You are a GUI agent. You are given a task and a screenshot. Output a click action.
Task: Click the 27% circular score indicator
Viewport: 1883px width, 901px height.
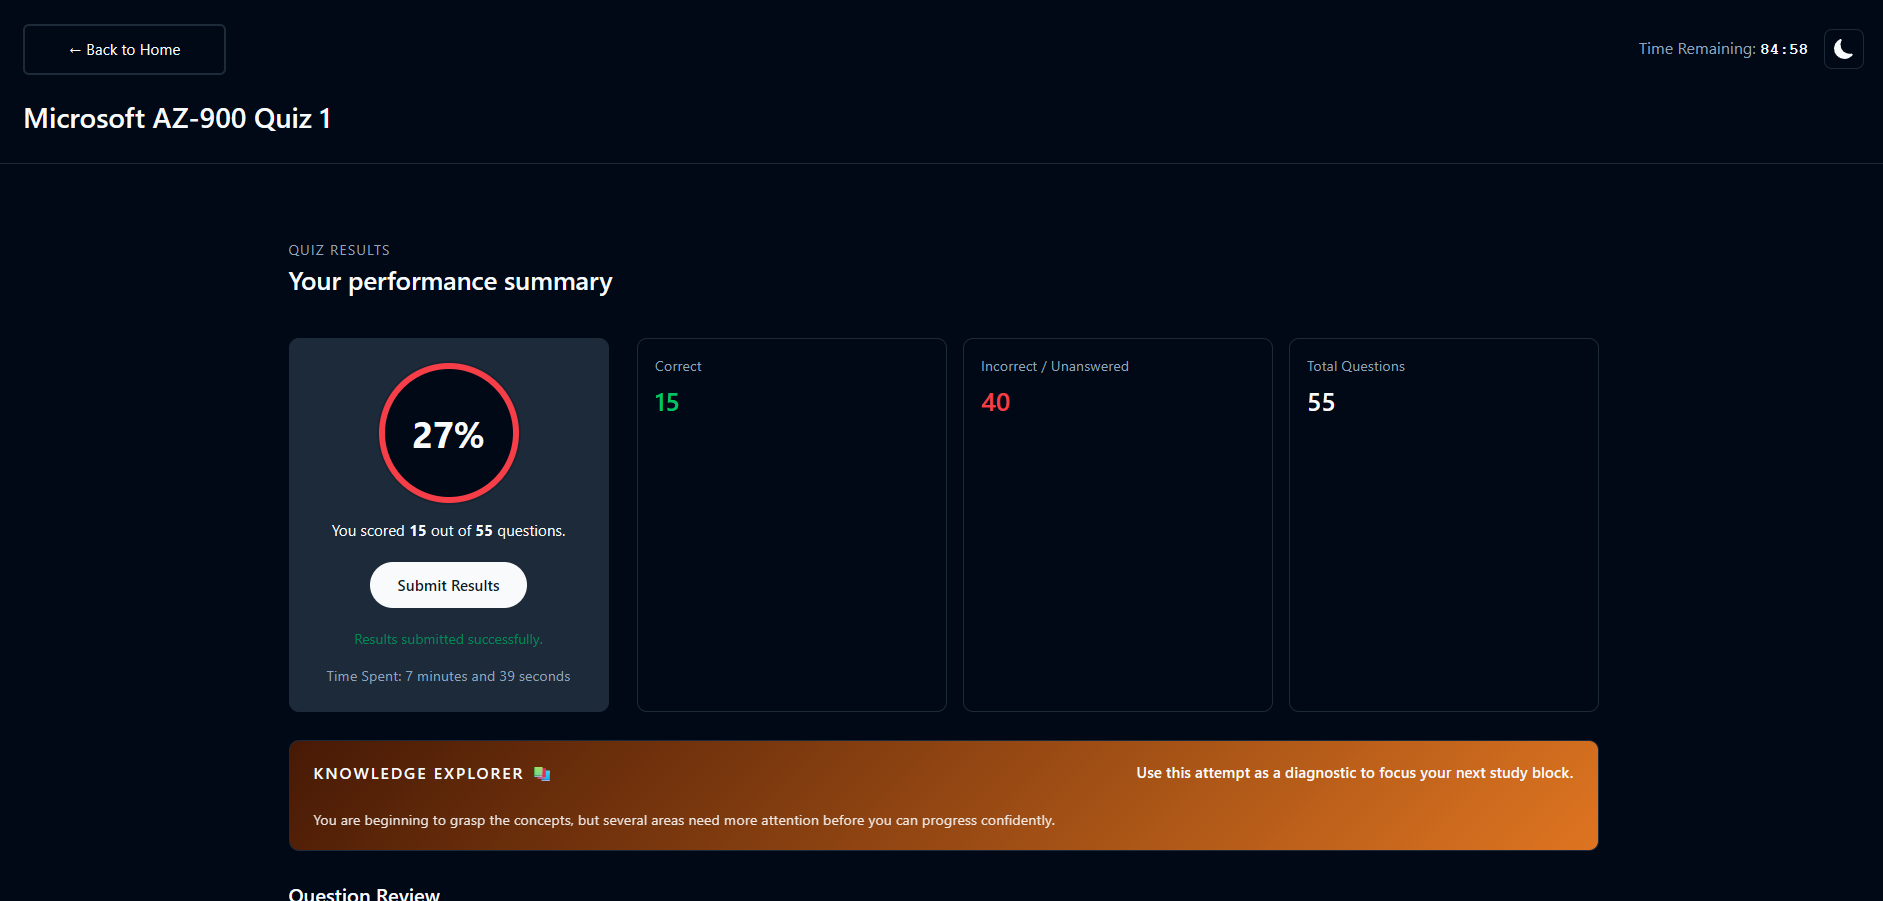[448, 433]
